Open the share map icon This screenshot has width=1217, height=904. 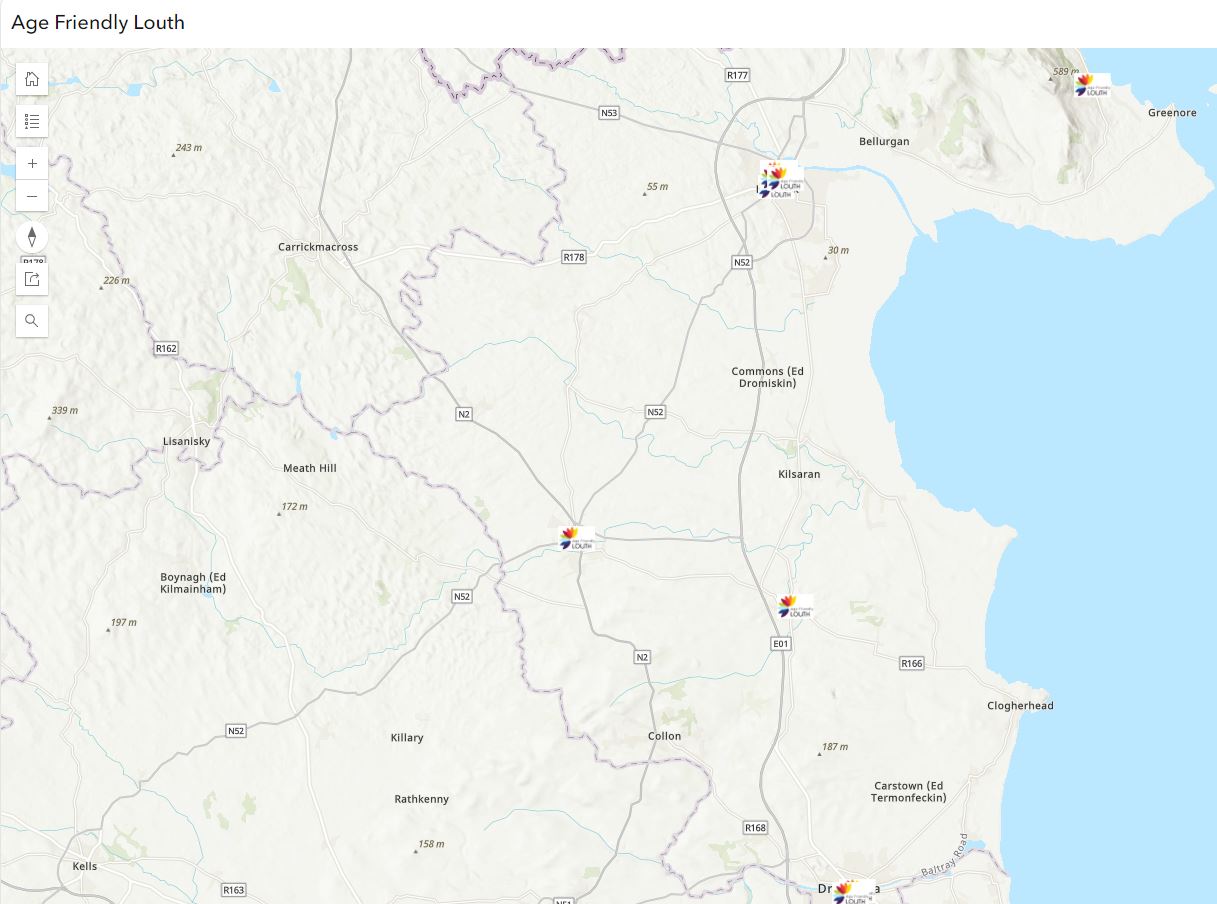(x=32, y=279)
